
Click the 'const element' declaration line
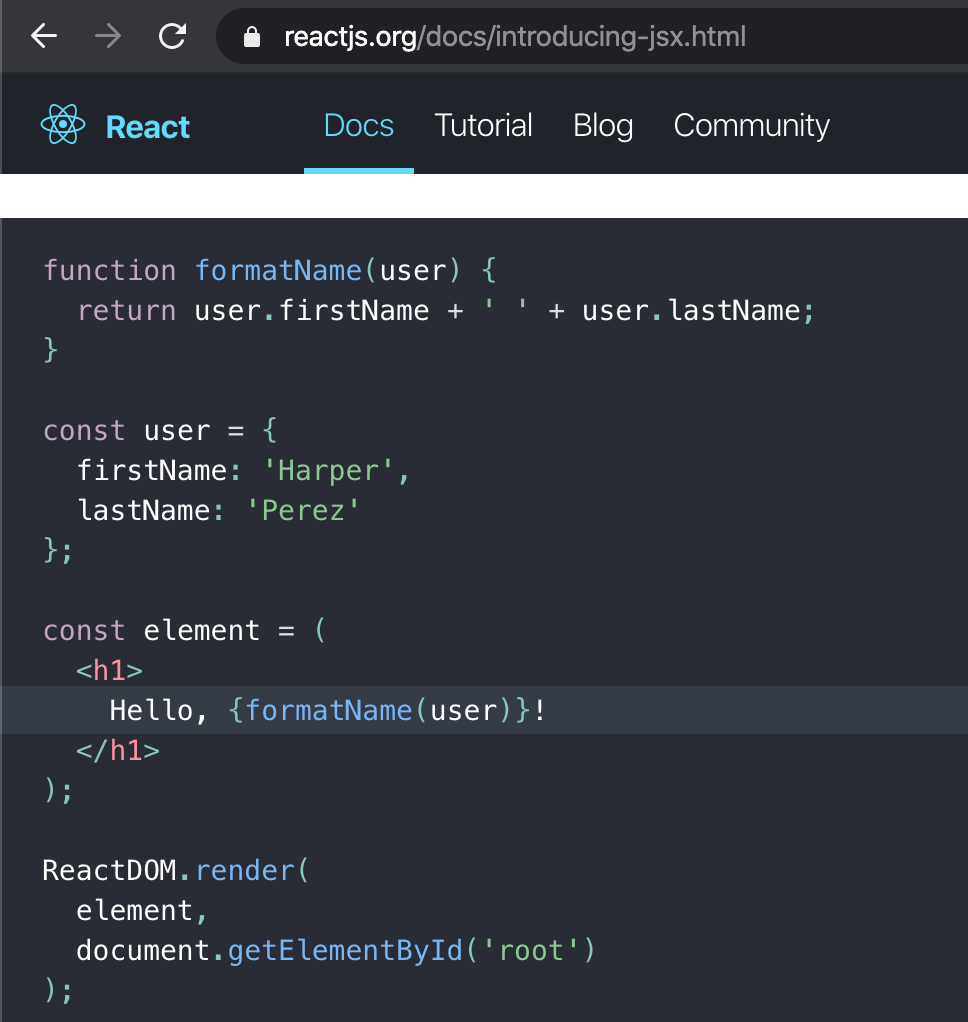click(184, 631)
